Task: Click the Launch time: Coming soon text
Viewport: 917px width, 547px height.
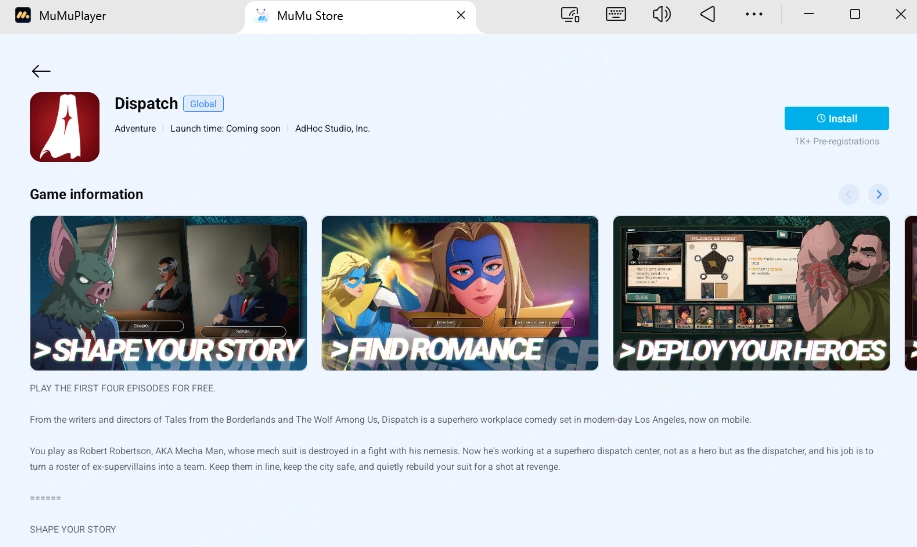Action: tap(225, 129)
